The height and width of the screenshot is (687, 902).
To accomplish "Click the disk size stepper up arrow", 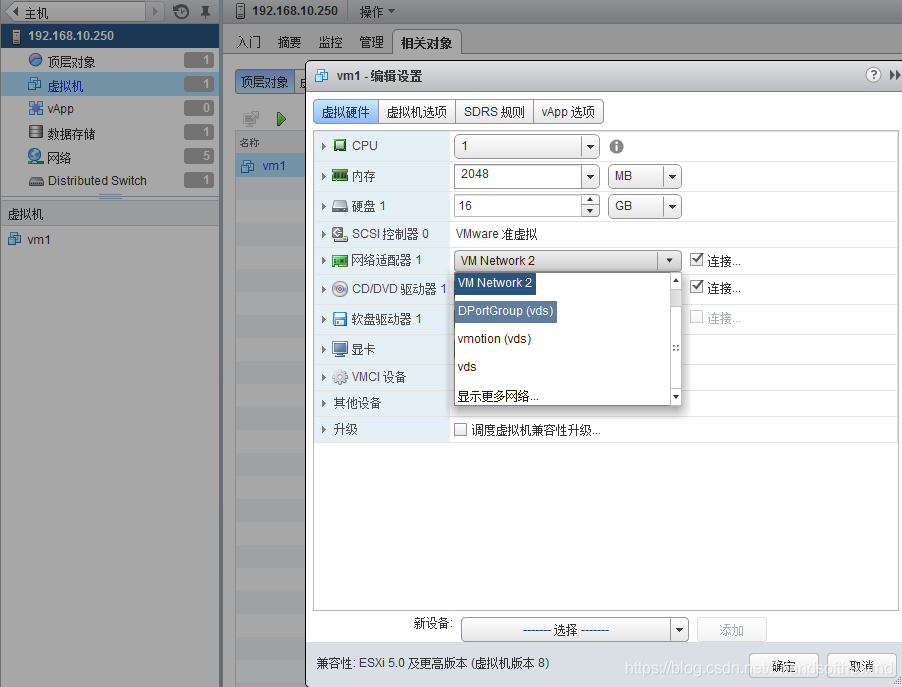I will (590, 200).
